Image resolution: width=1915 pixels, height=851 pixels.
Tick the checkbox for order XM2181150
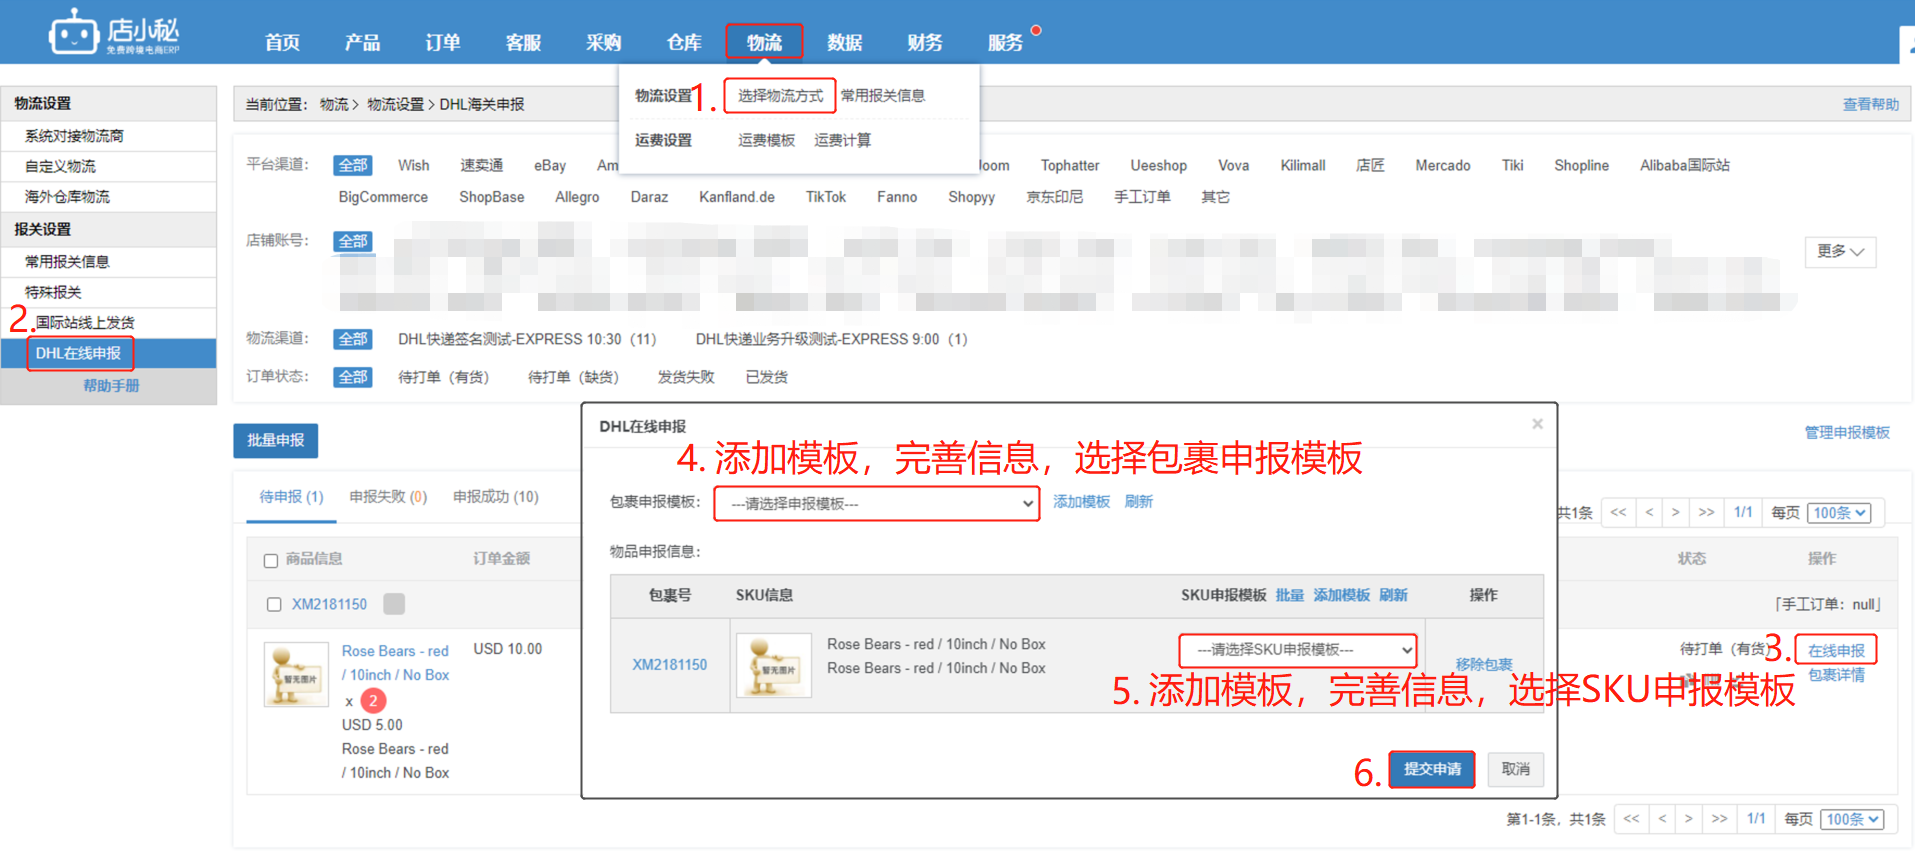tap(274, 604)
